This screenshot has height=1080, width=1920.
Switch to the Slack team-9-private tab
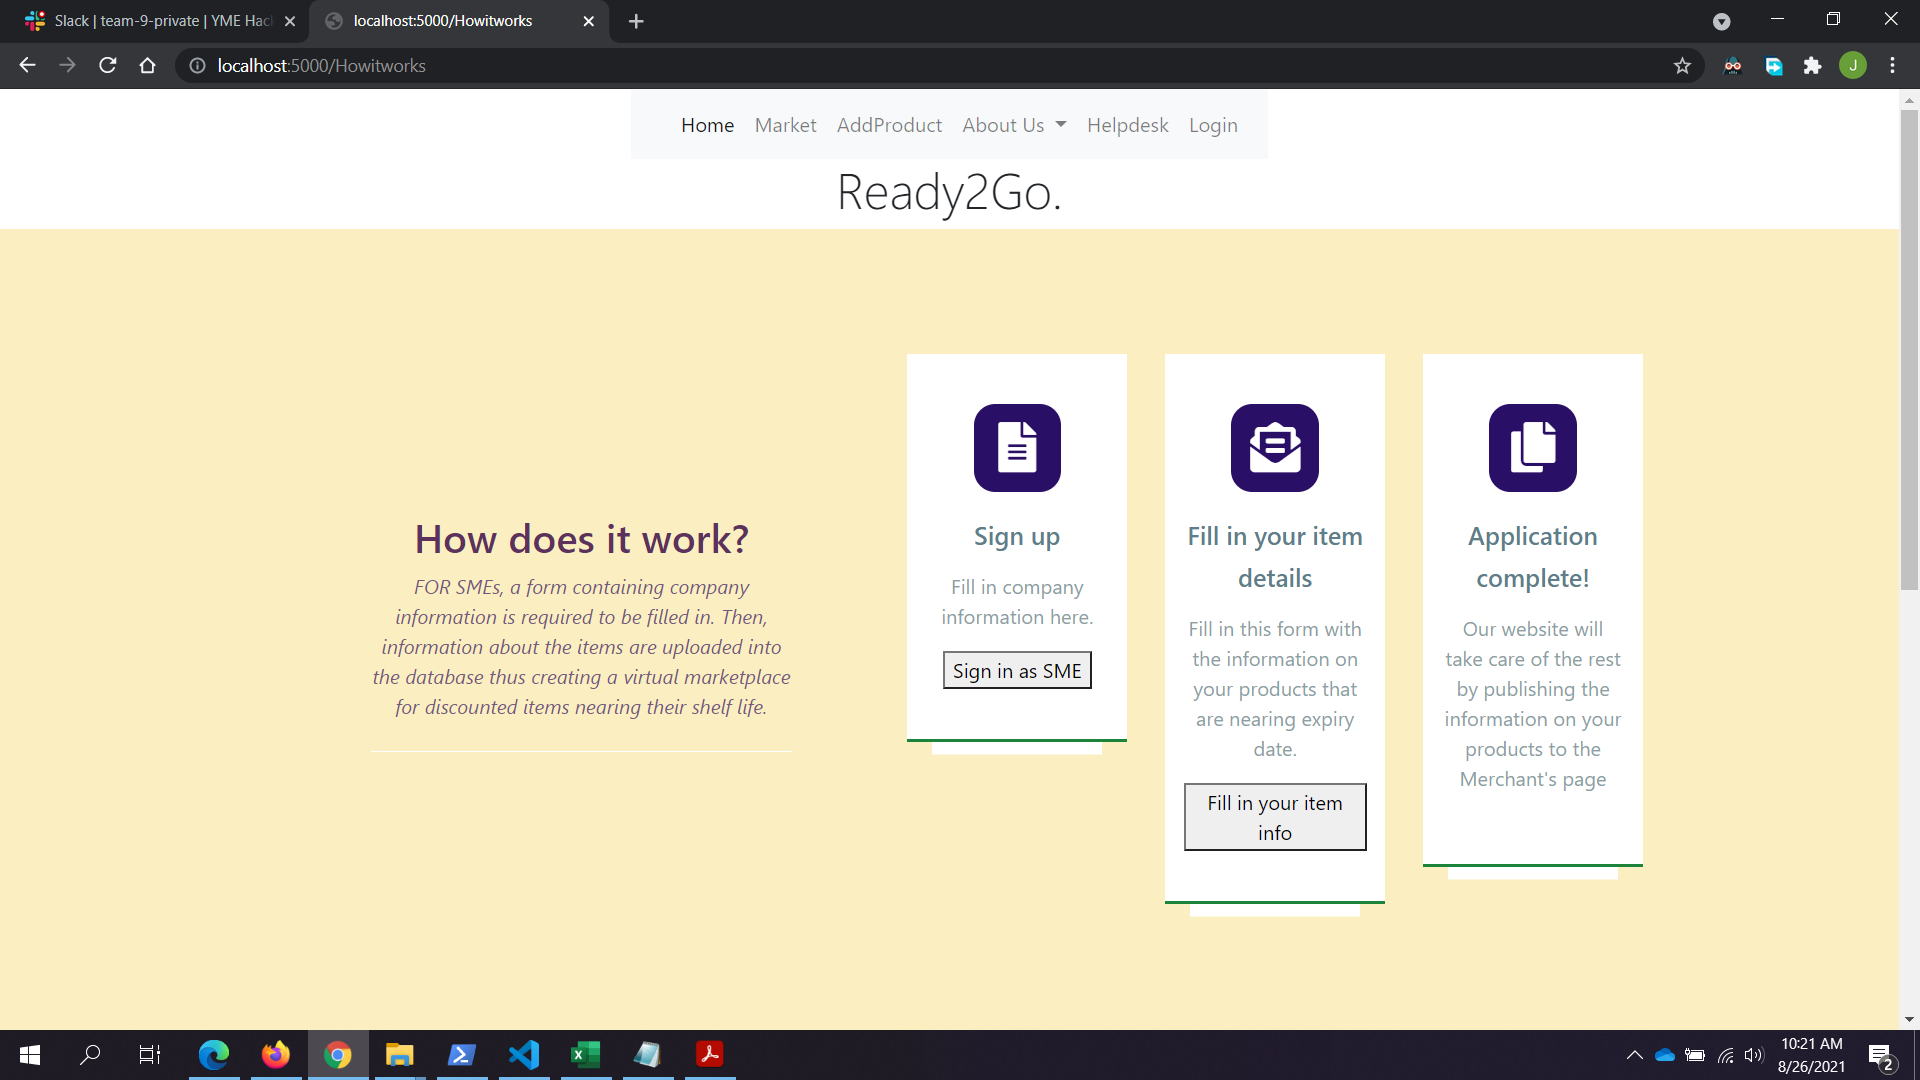[x=160, y=21]
